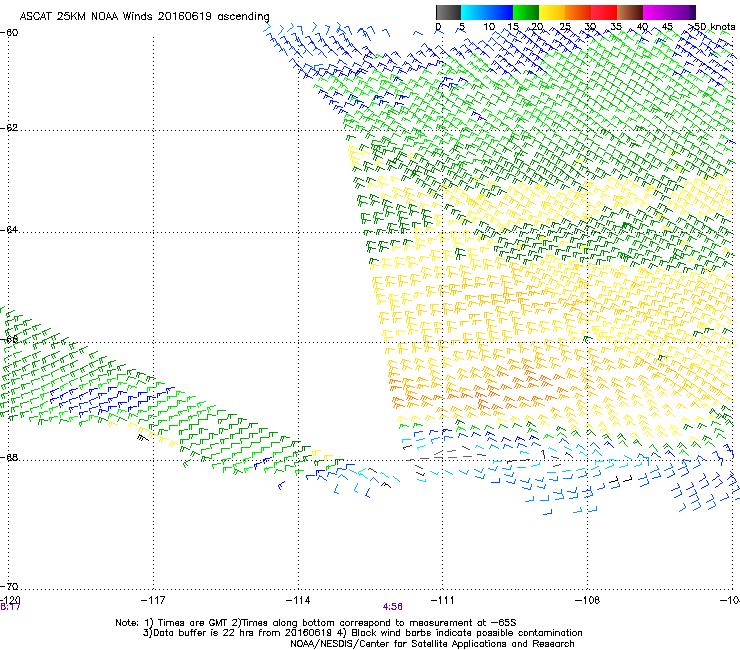Click the longitude label -114

298,600
